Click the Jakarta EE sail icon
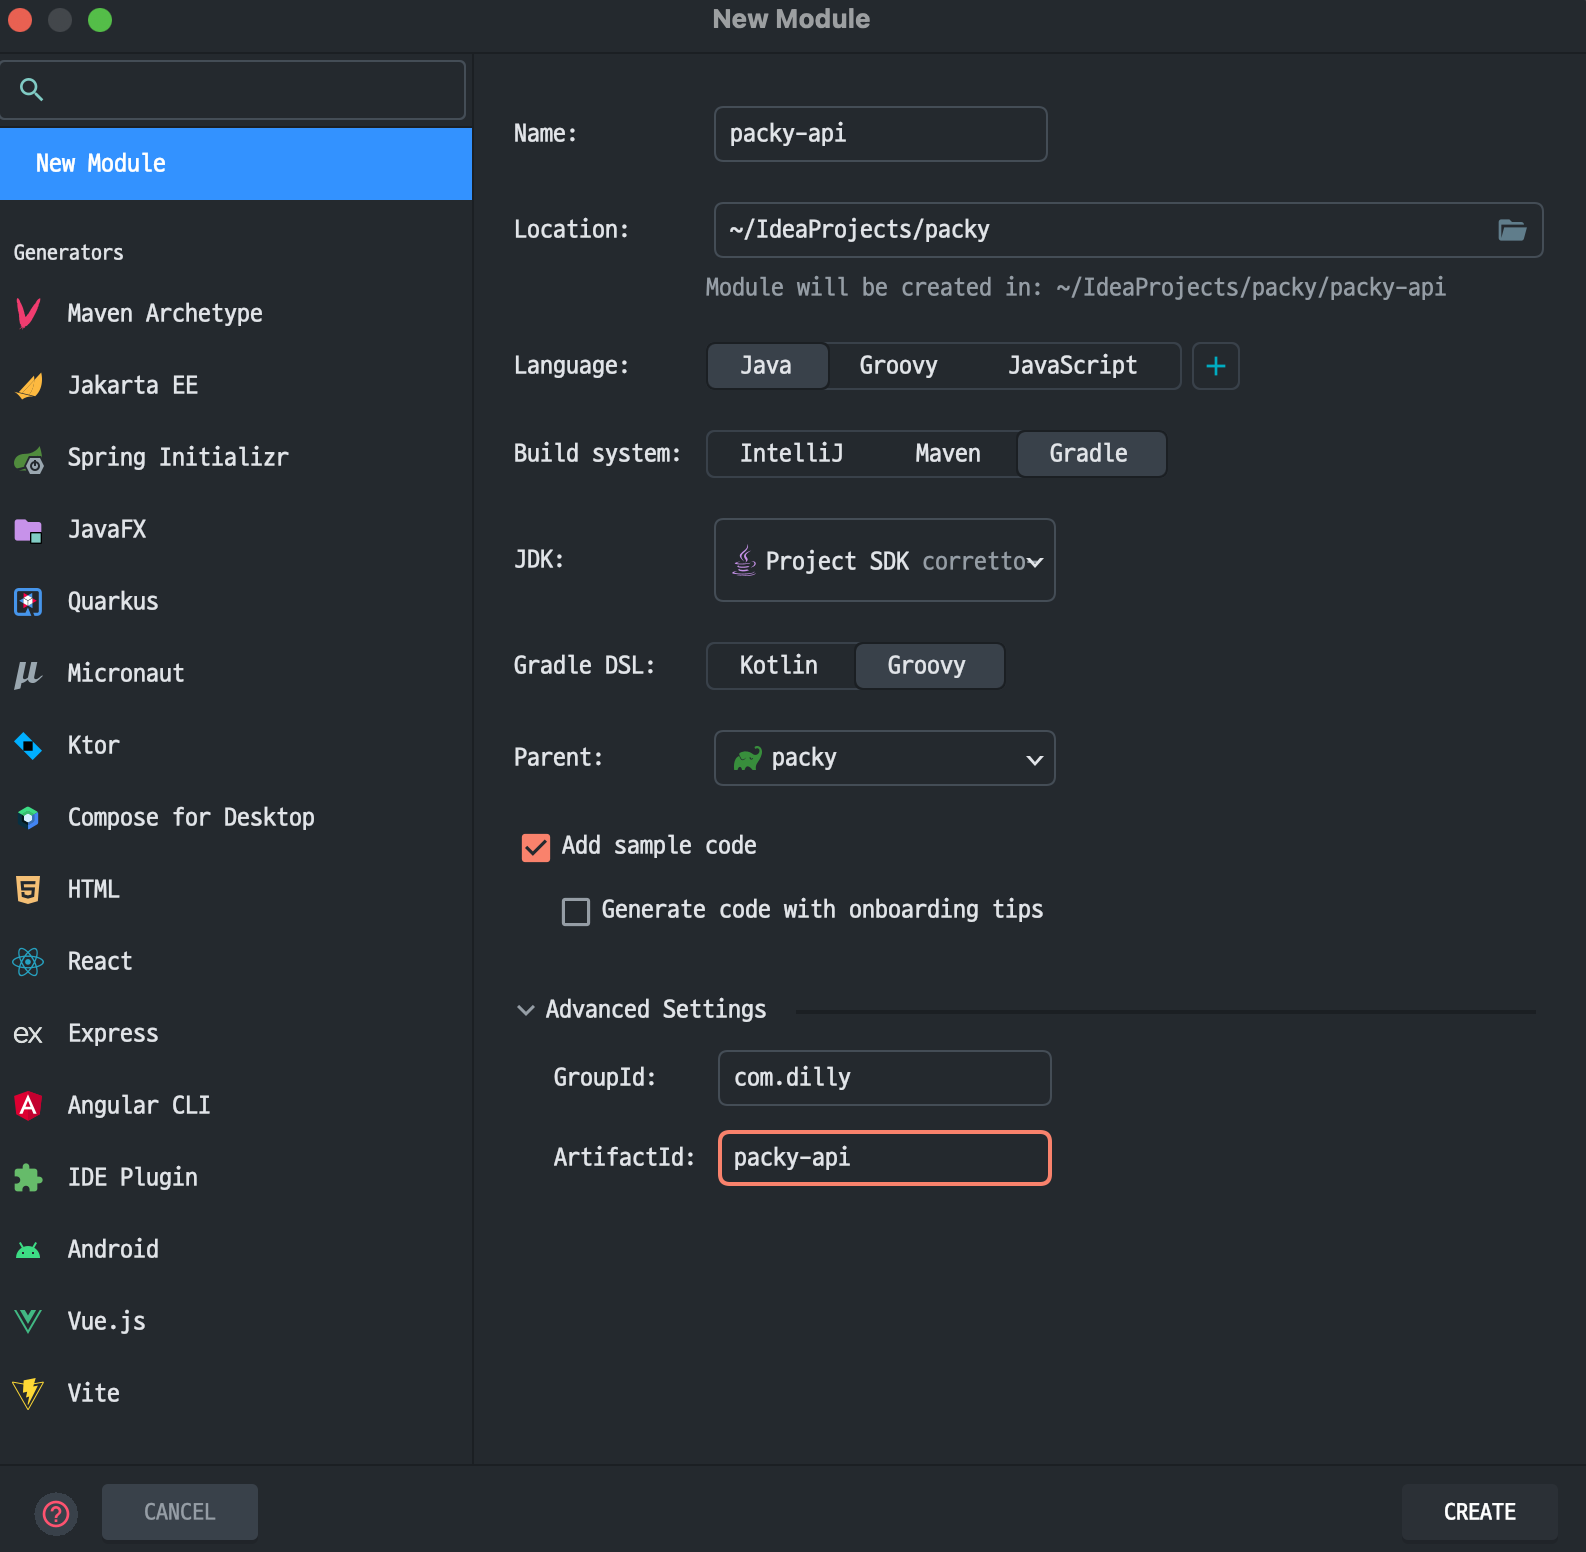 click(x=29, y=385)
